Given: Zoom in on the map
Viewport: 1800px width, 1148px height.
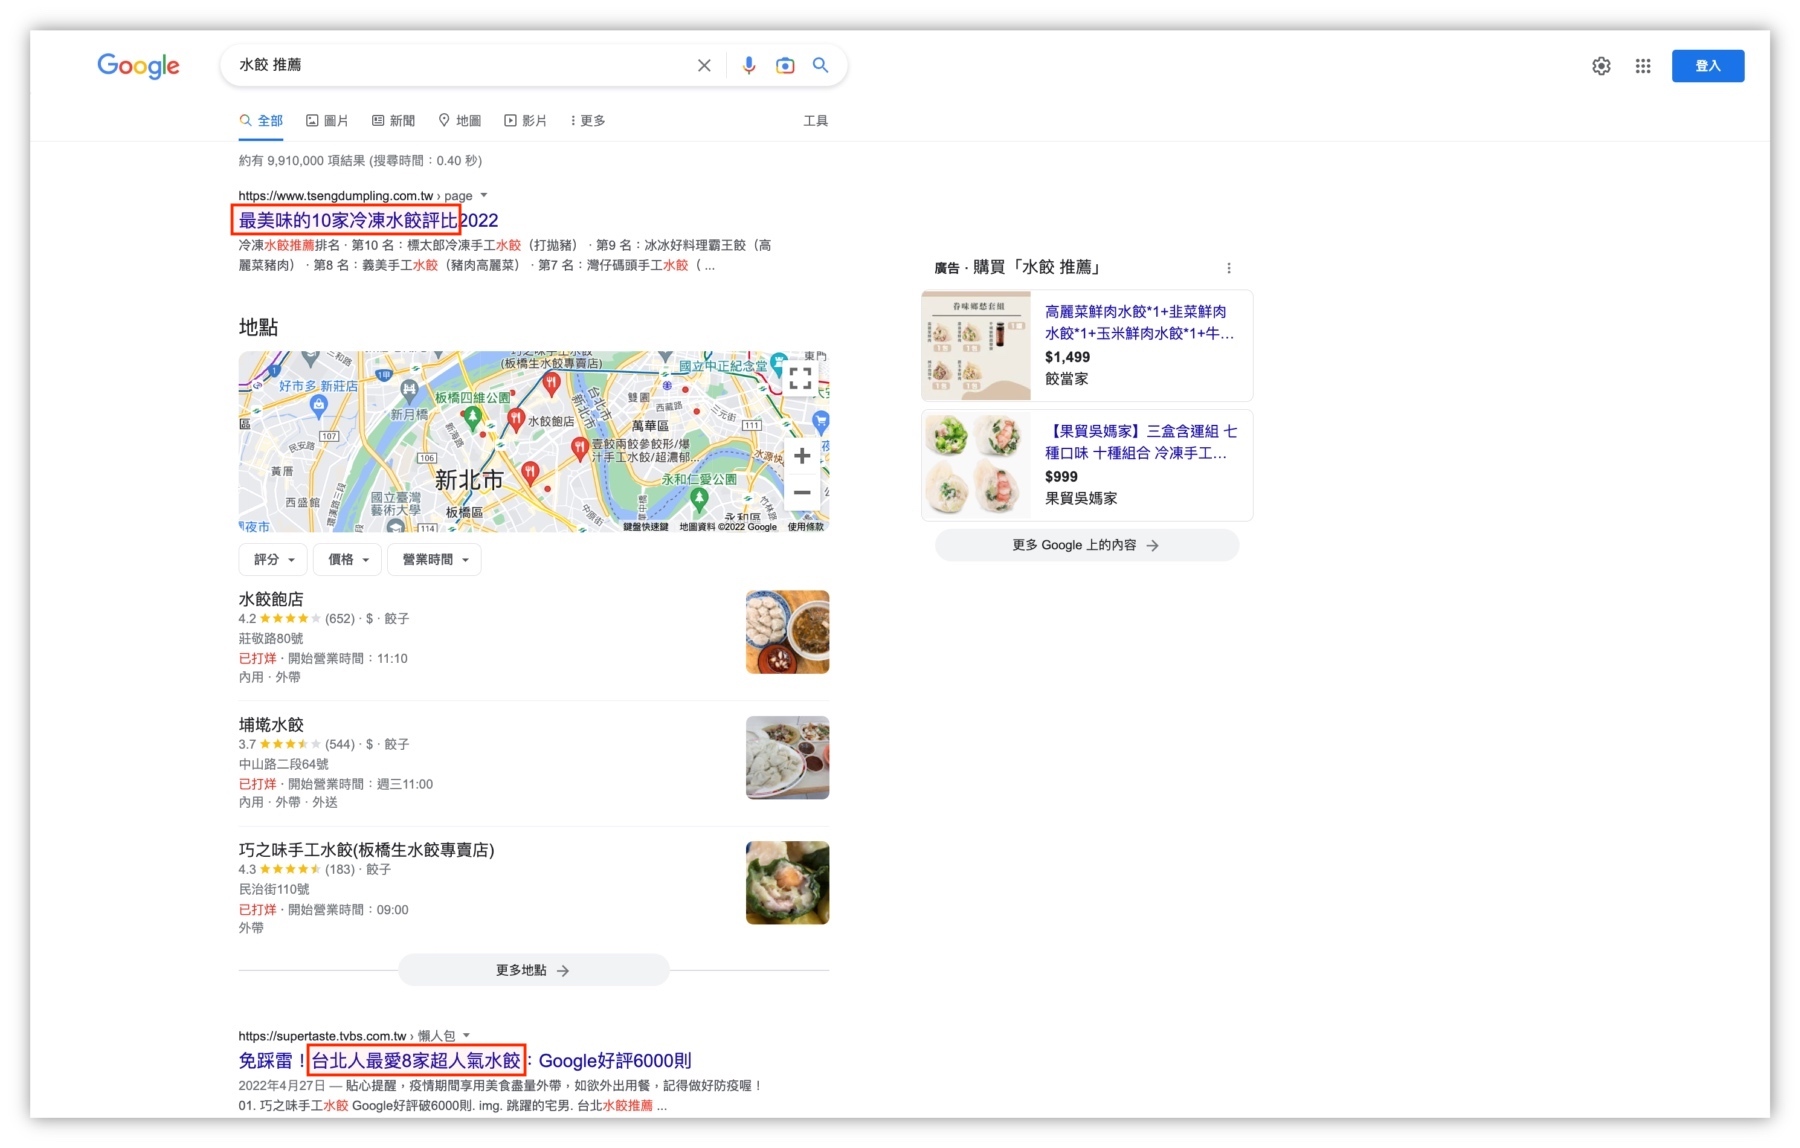Looking at the screenshot, I should (801, 455).
